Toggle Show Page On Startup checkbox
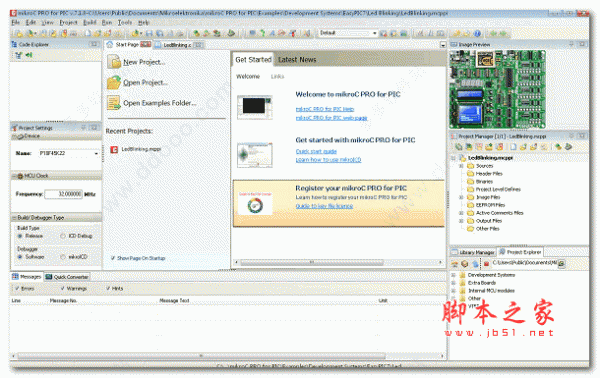The width and height of the screenshot is (600, 378). tap(113, 258)
